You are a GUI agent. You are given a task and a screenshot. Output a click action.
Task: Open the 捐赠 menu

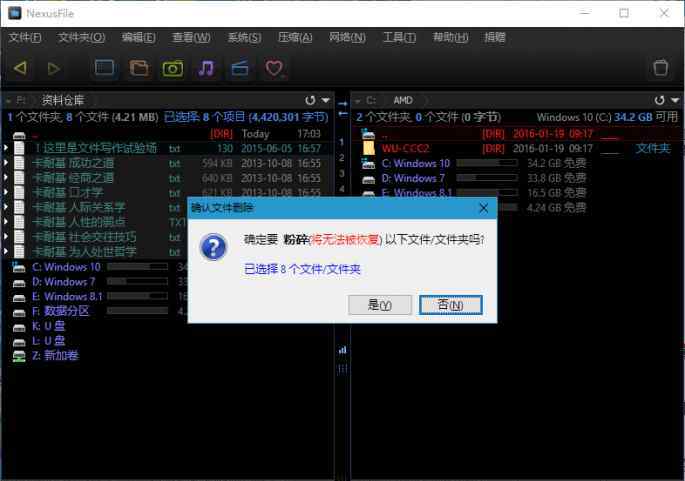(495, 38)
